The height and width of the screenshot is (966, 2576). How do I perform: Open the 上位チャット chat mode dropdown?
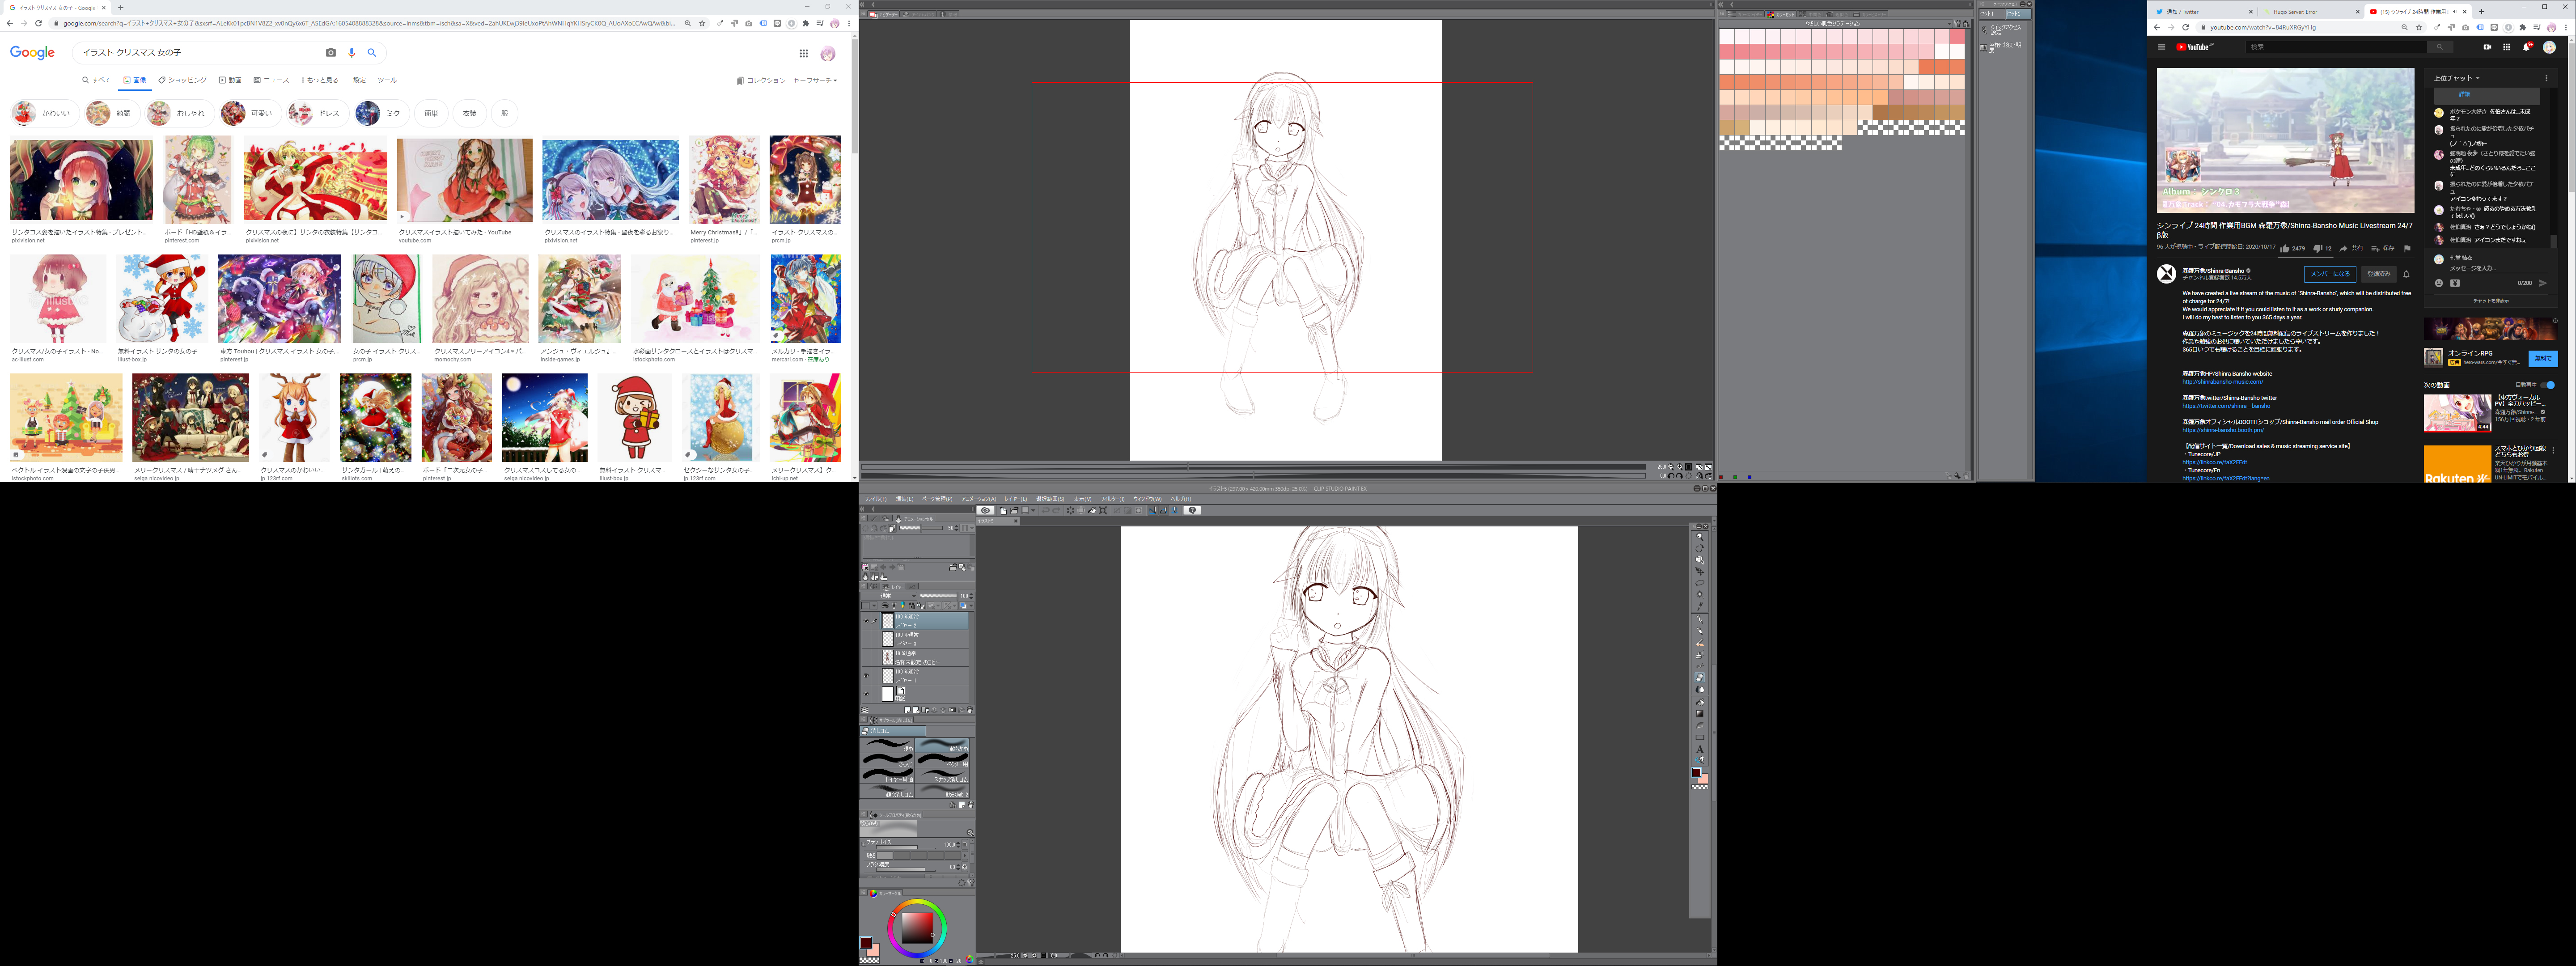(2457, 78)
